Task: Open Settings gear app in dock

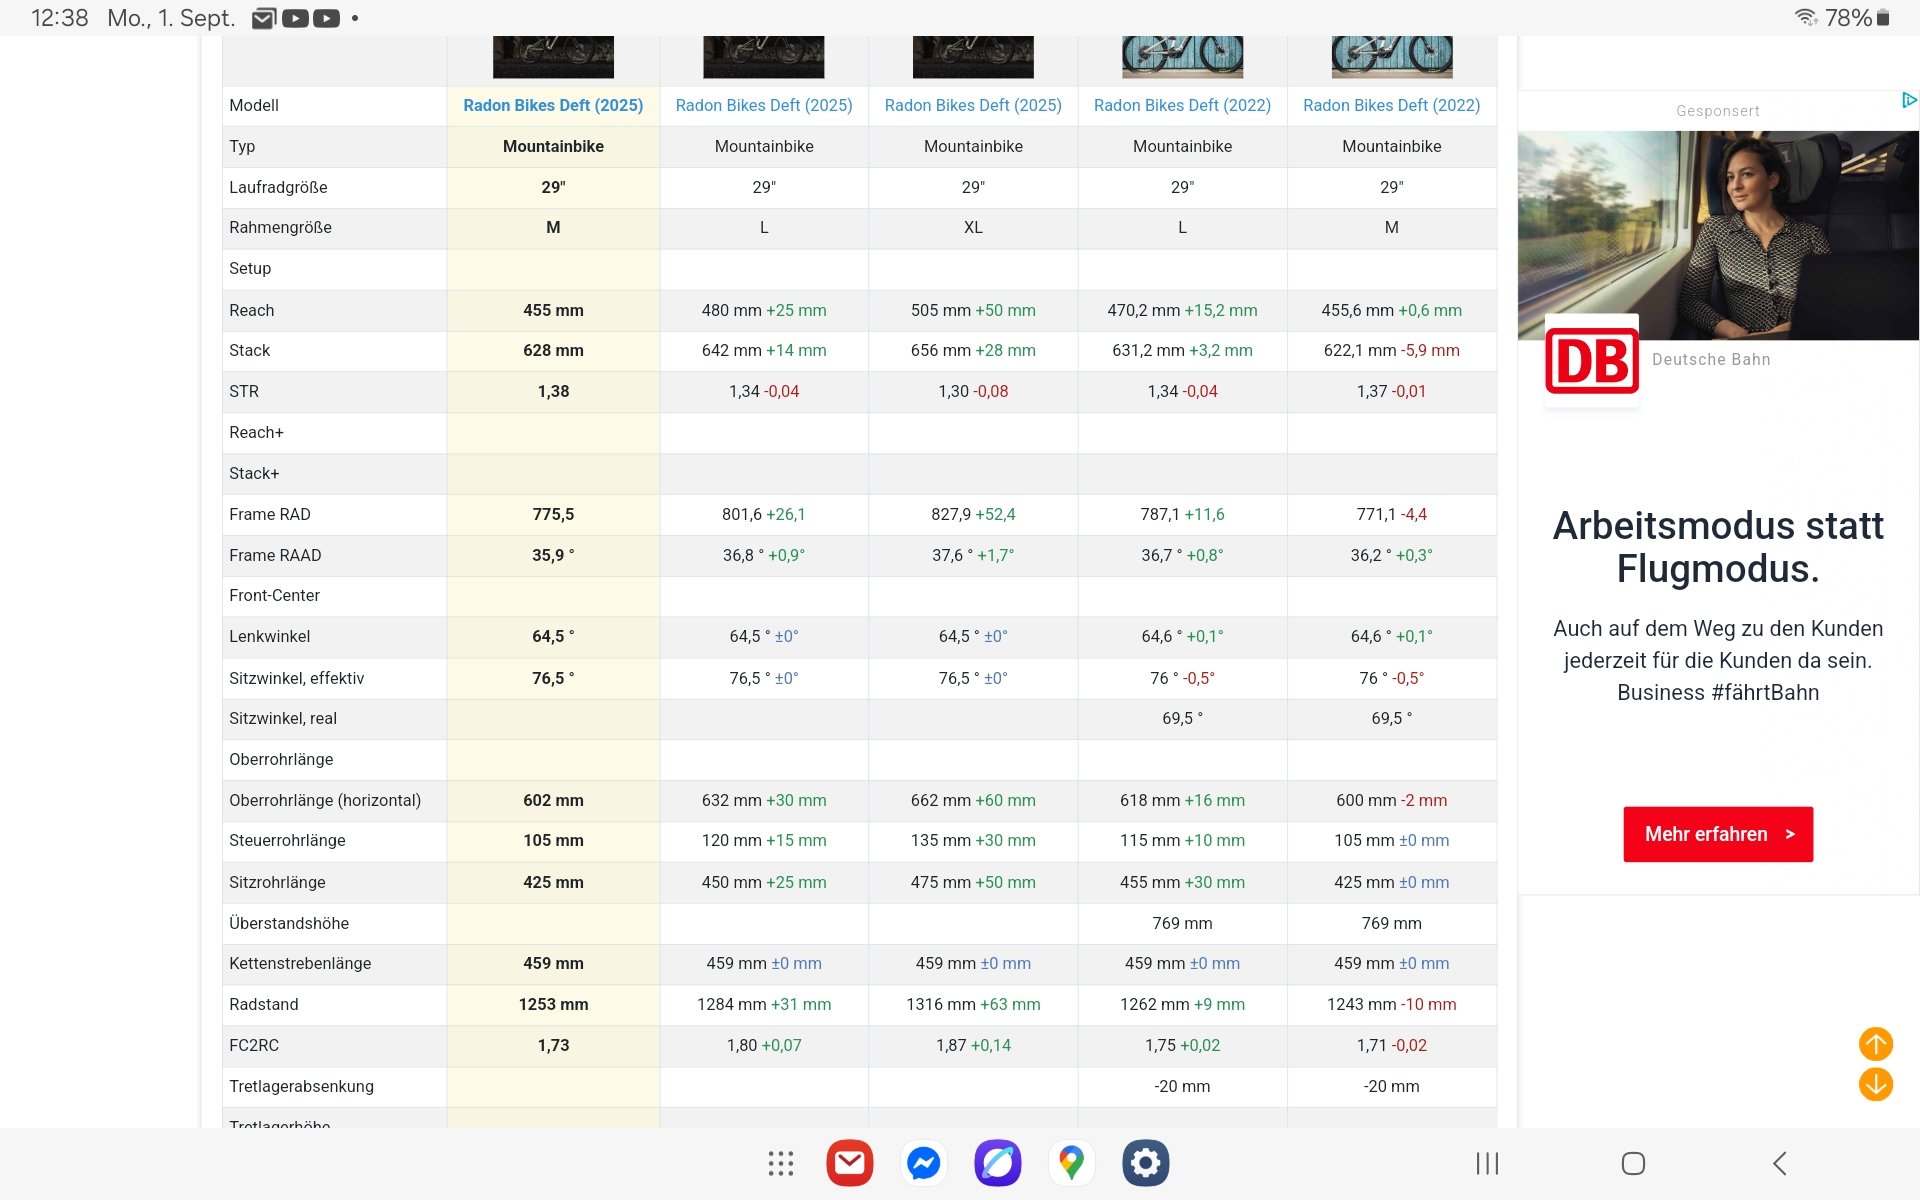Action: [1145, 1163]
